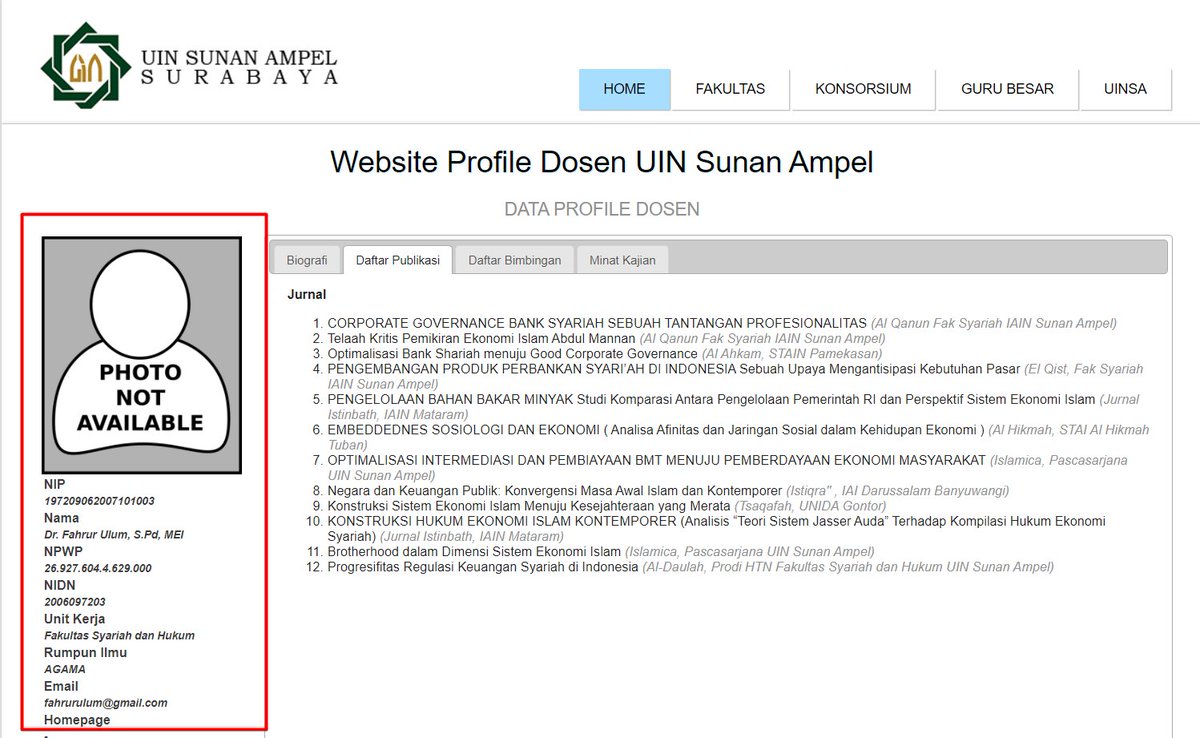Click the Jurnal section heading
This screenshot has height=738, width=1200.
pyautogui.click(x=307, y=295)
